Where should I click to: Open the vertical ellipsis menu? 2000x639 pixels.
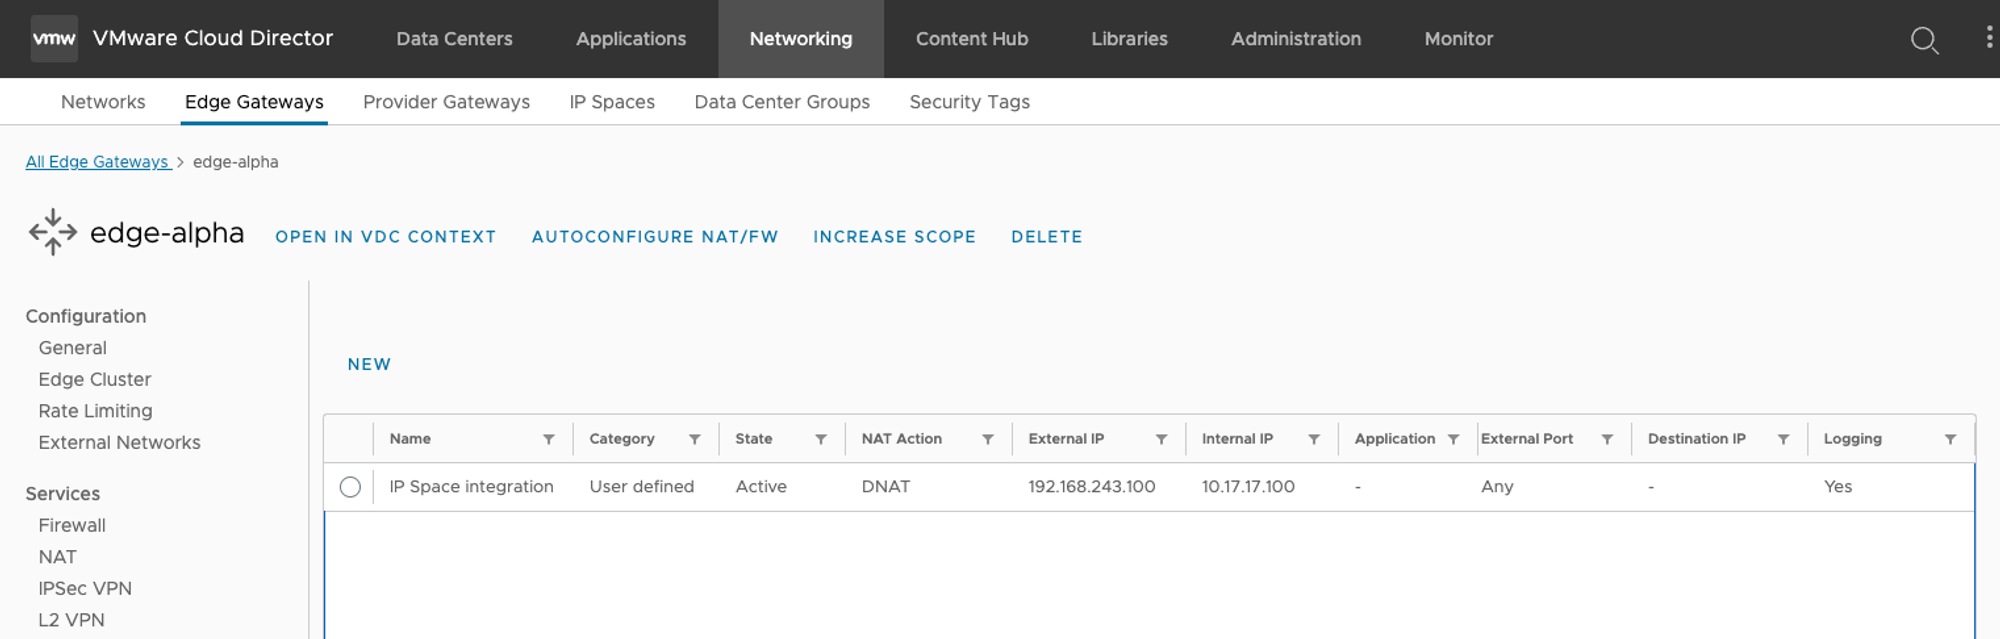coord(1988,38)
